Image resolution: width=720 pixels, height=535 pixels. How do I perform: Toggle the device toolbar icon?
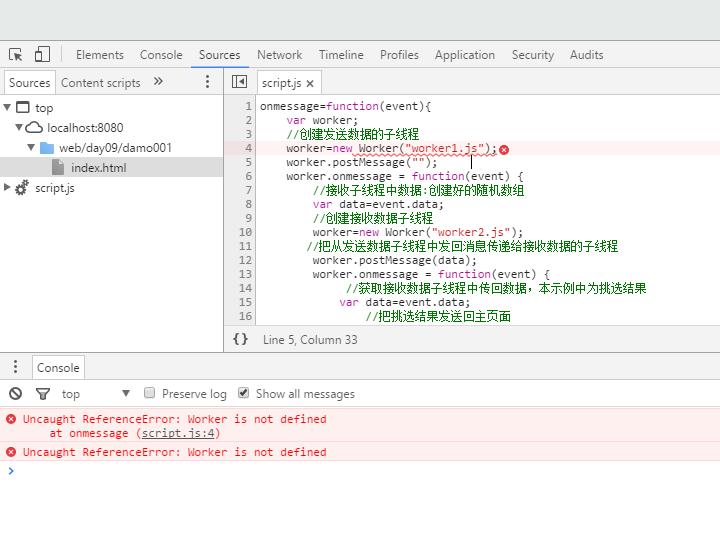[42, 54]
